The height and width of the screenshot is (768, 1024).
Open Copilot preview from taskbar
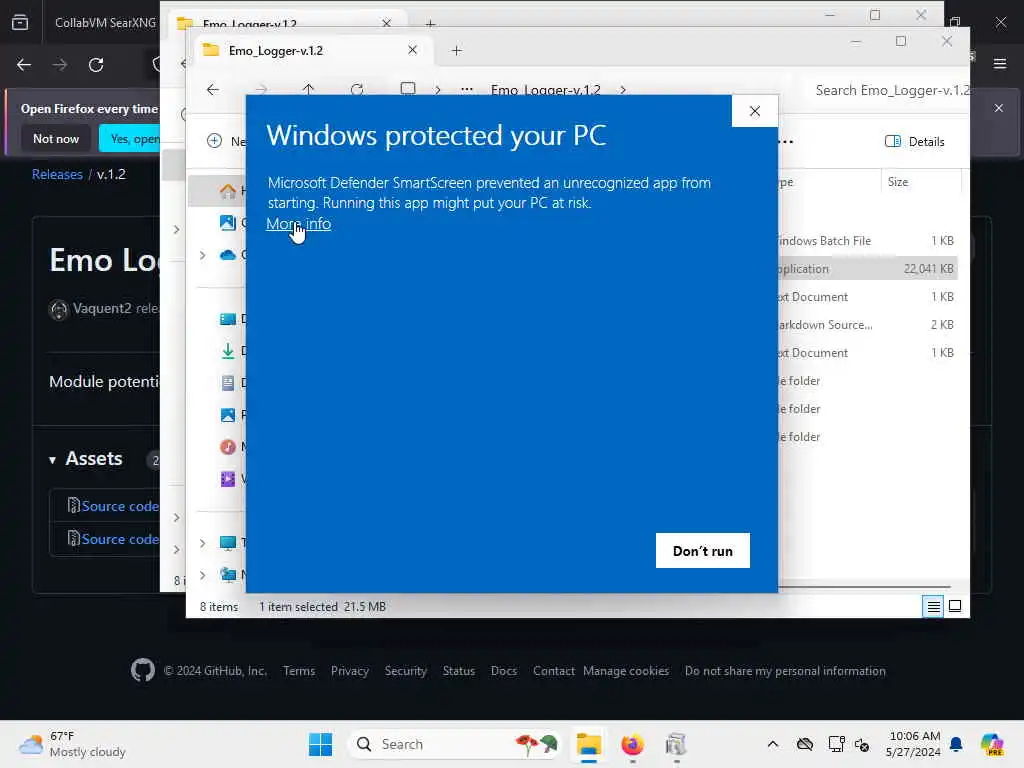(x=992, y=744)
